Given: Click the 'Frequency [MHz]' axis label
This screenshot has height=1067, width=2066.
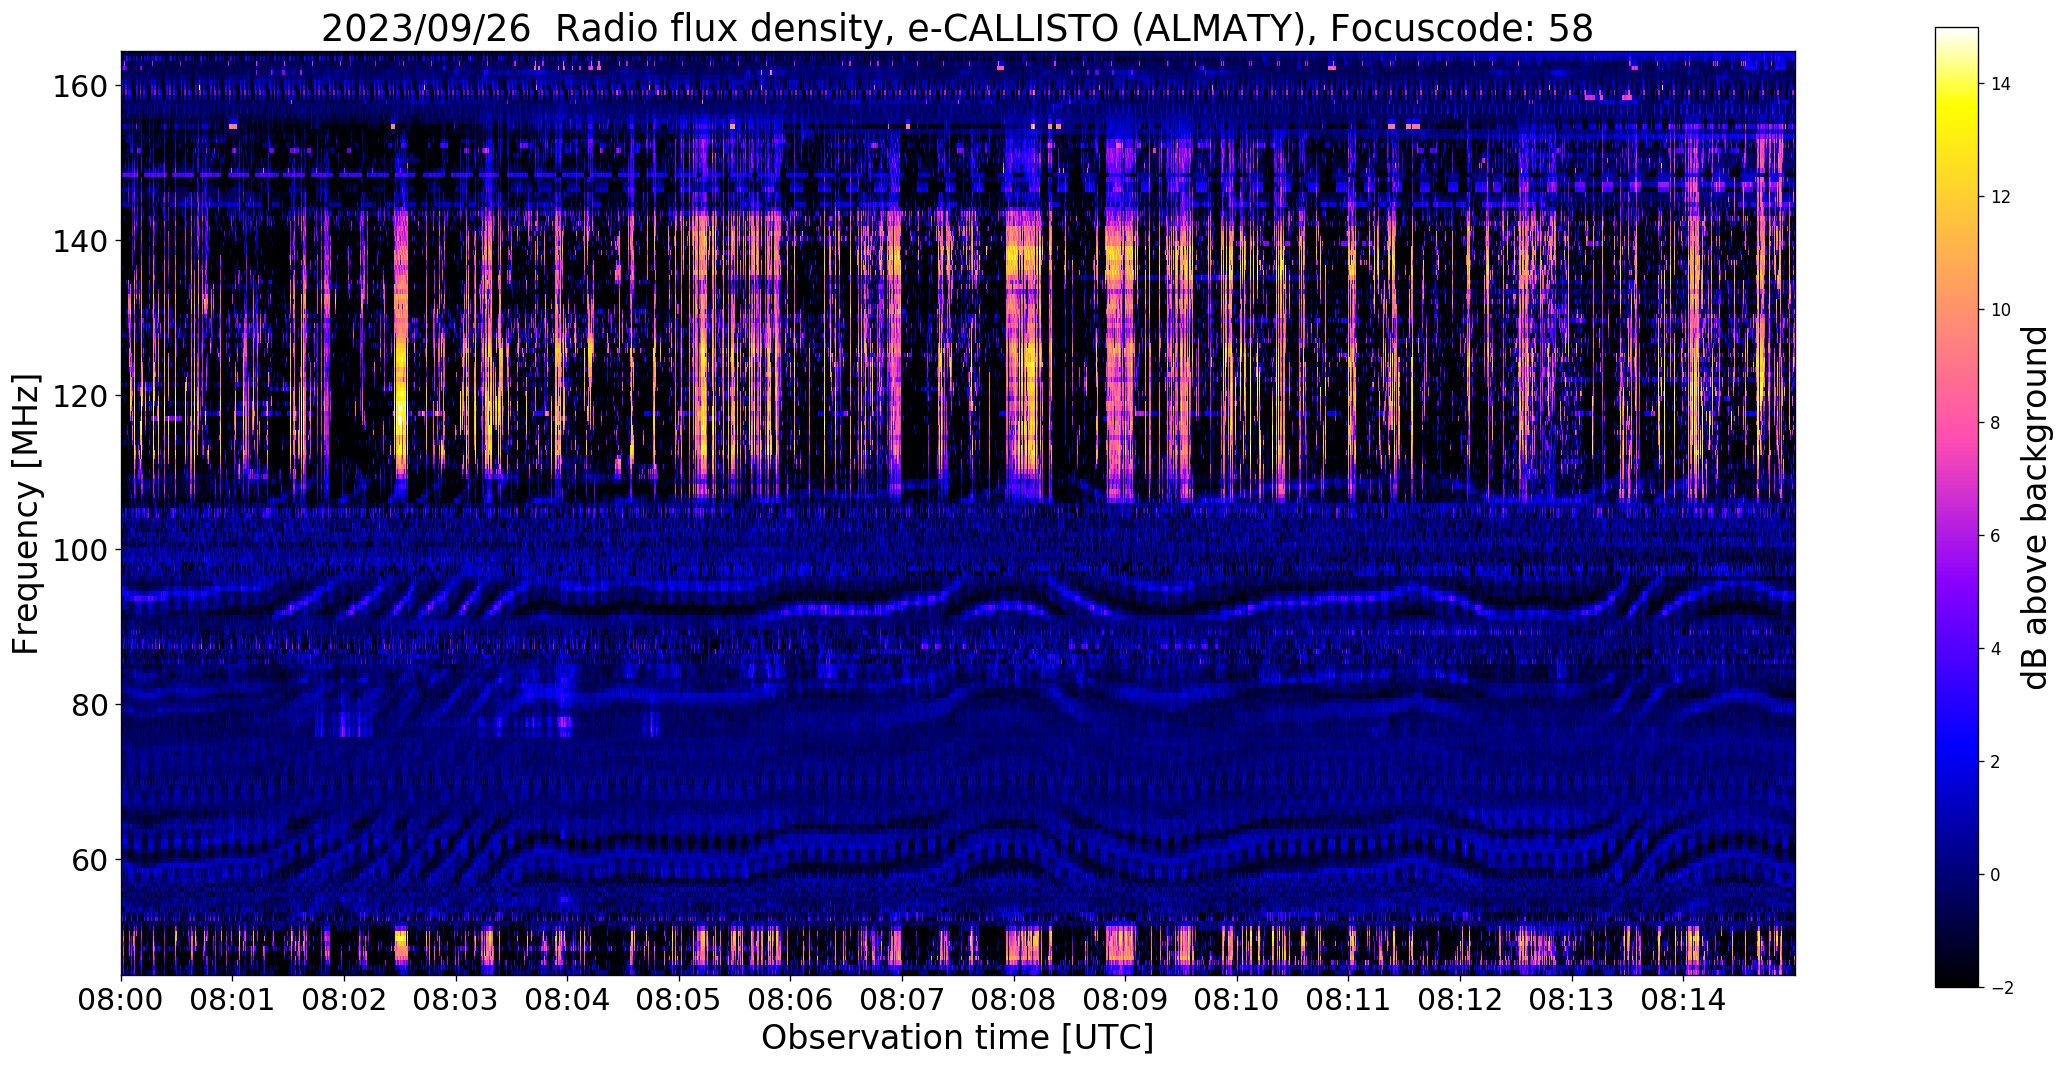Looking at the screenshot, I should (26, 514).
